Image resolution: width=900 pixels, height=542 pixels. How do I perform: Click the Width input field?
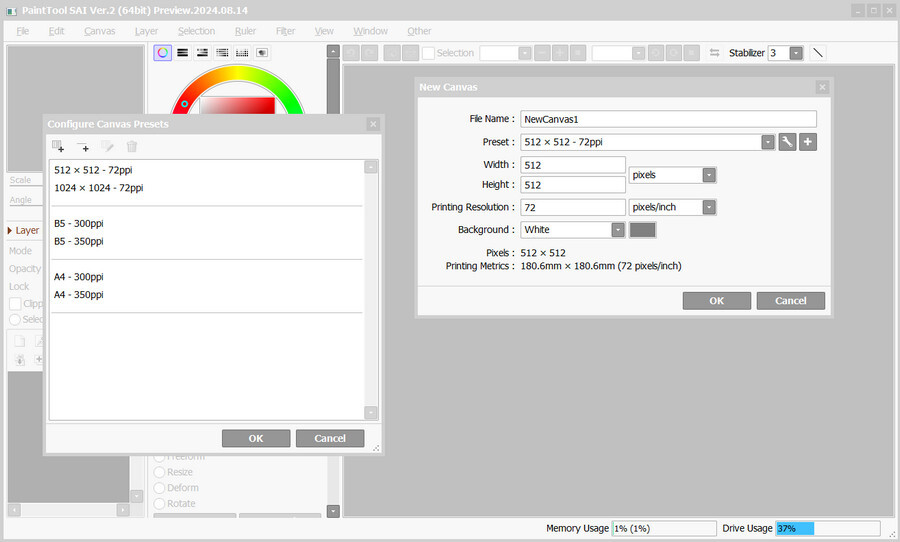573,165
